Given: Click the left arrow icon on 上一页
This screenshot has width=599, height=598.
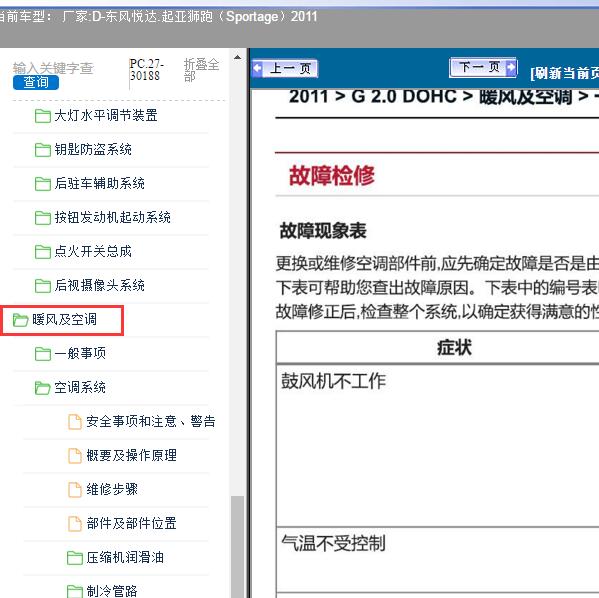Looking at the screenshot, I should [x=257, y=68].
